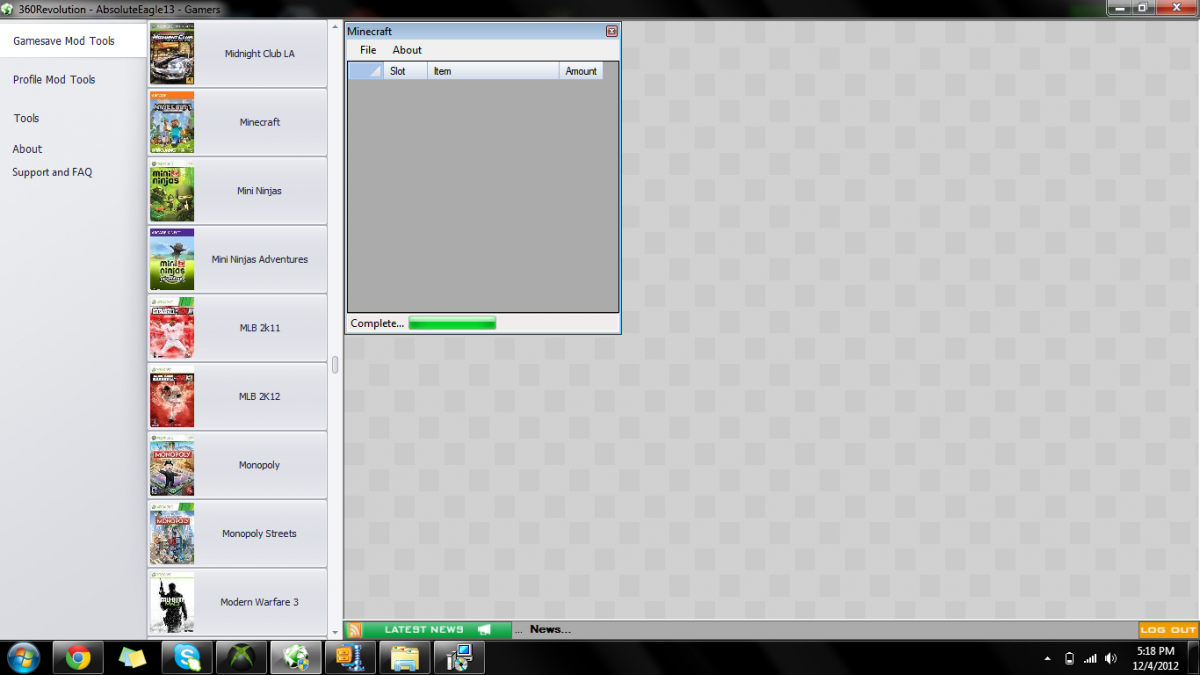Screen dimensions: 1200x675
Task: Sort by the Amount column header
Action: pyautogui.click(x=580, y=71)
